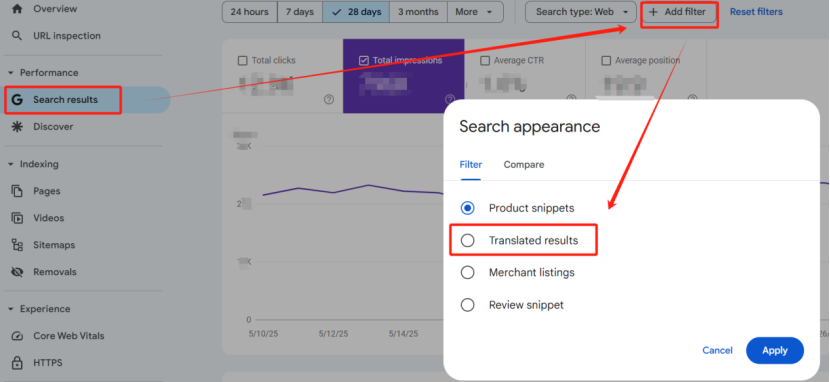Expand the More date range dropdown

(x=475, y=12)
